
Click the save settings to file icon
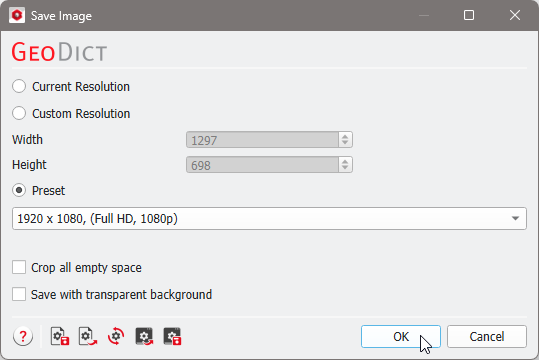tap(60, 336)
